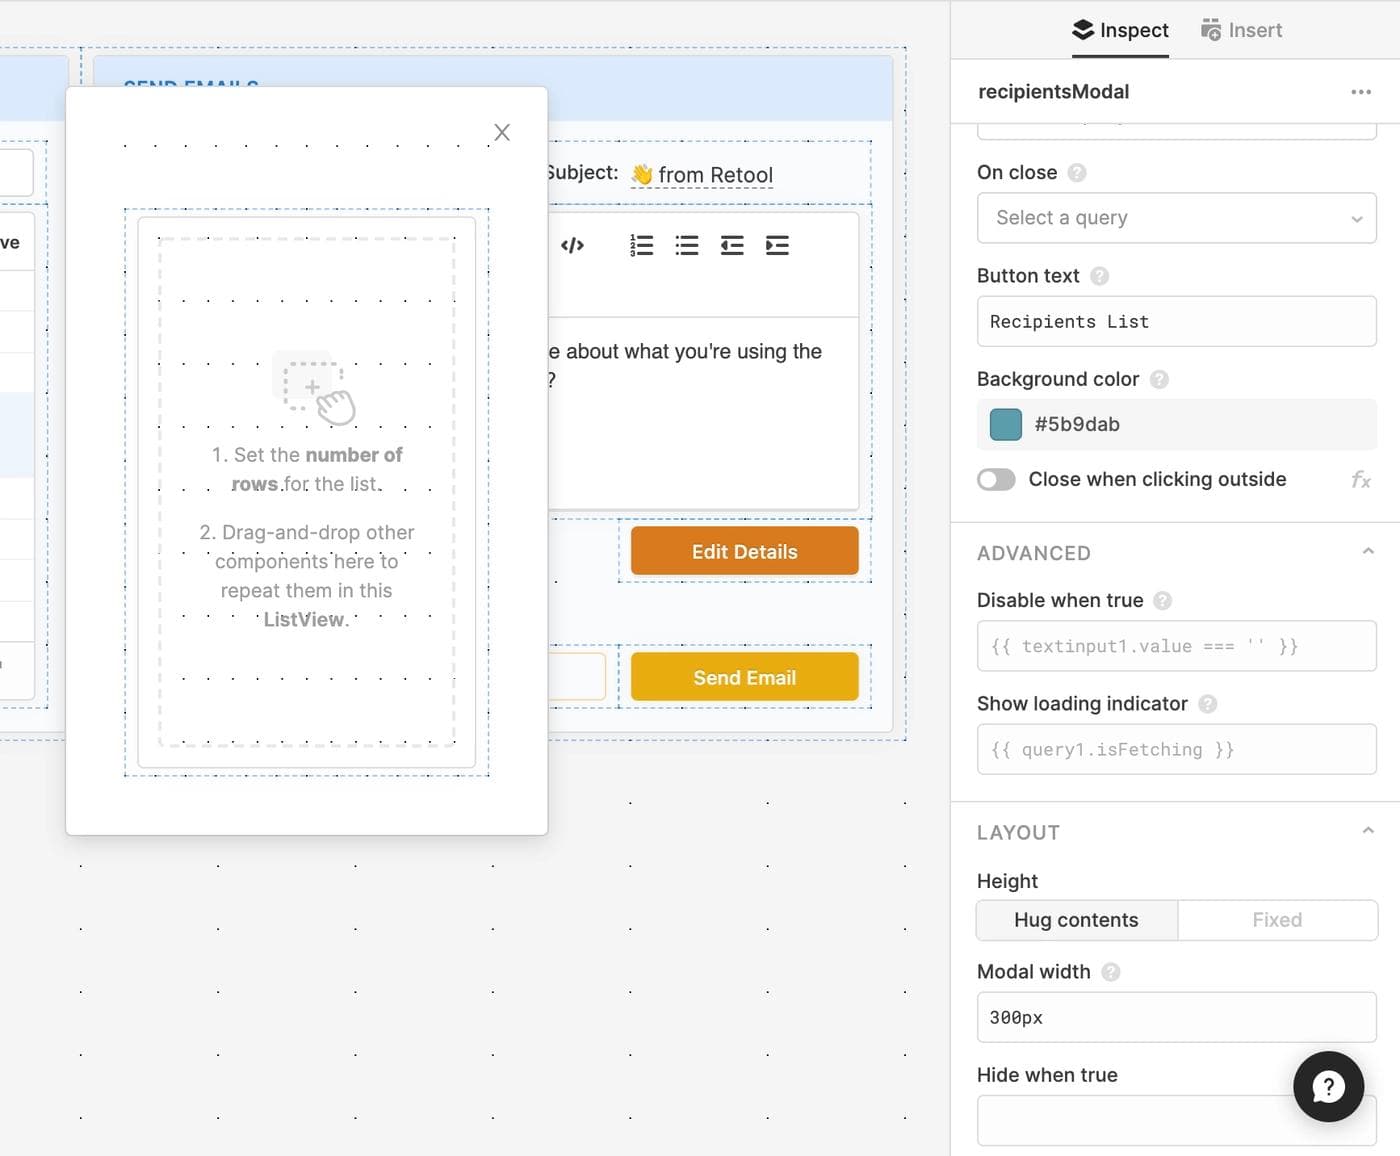Collapse the LAYOUT section
Viewport: 1400px width, 1156px height.
coord(1367,831)
